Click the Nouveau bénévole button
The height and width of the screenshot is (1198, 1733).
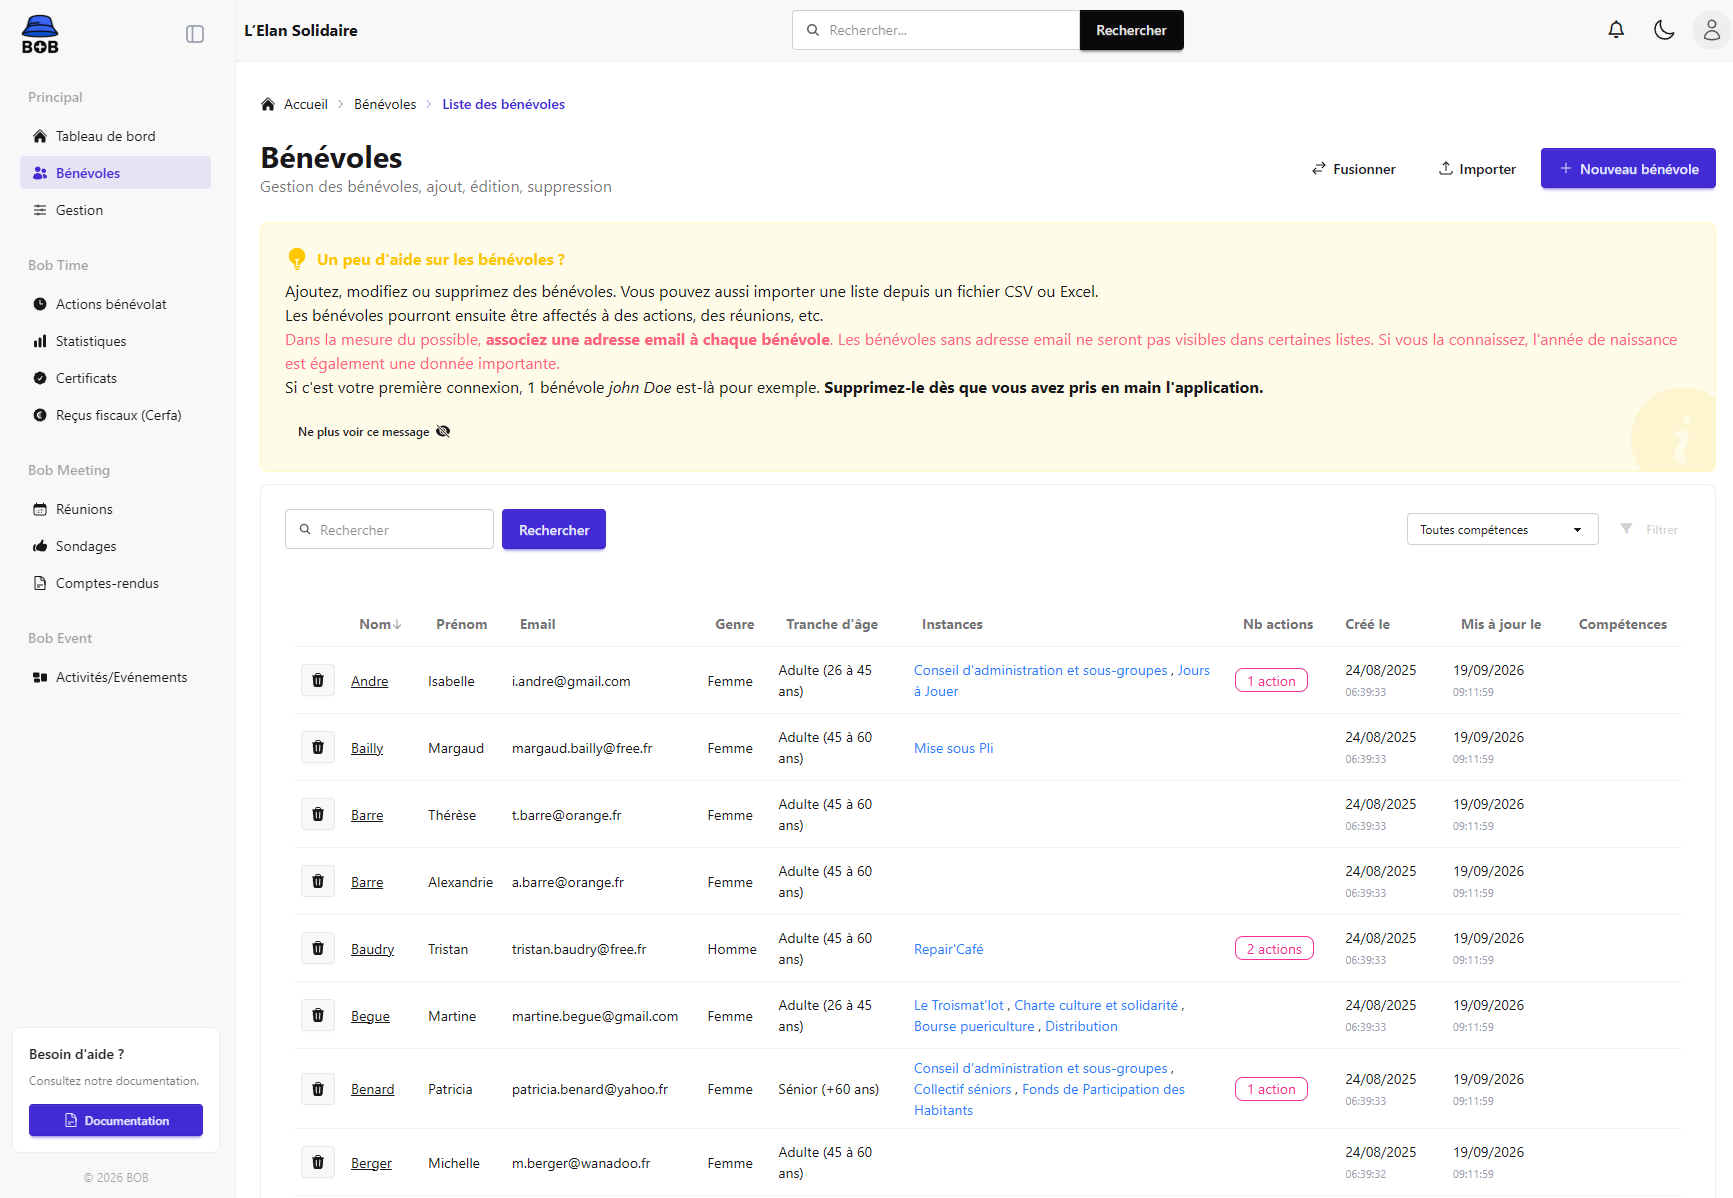click(1628, 168)
